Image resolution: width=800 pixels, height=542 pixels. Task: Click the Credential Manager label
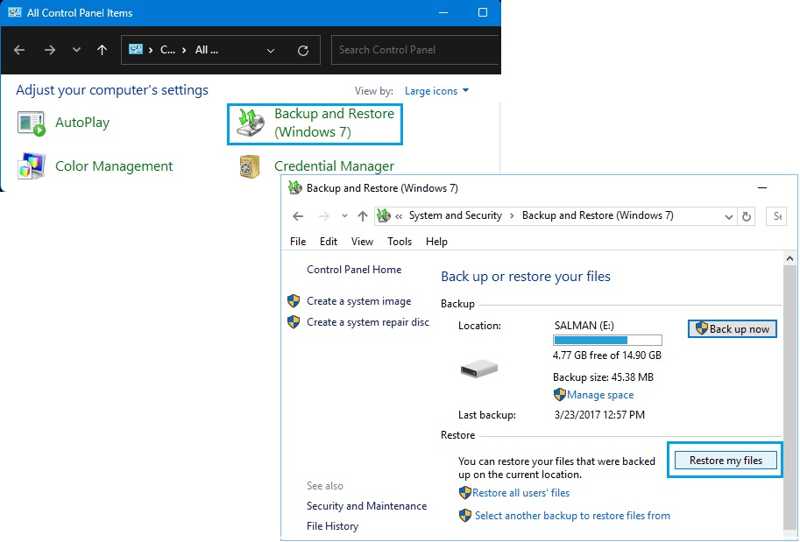[x=334, y=166]
